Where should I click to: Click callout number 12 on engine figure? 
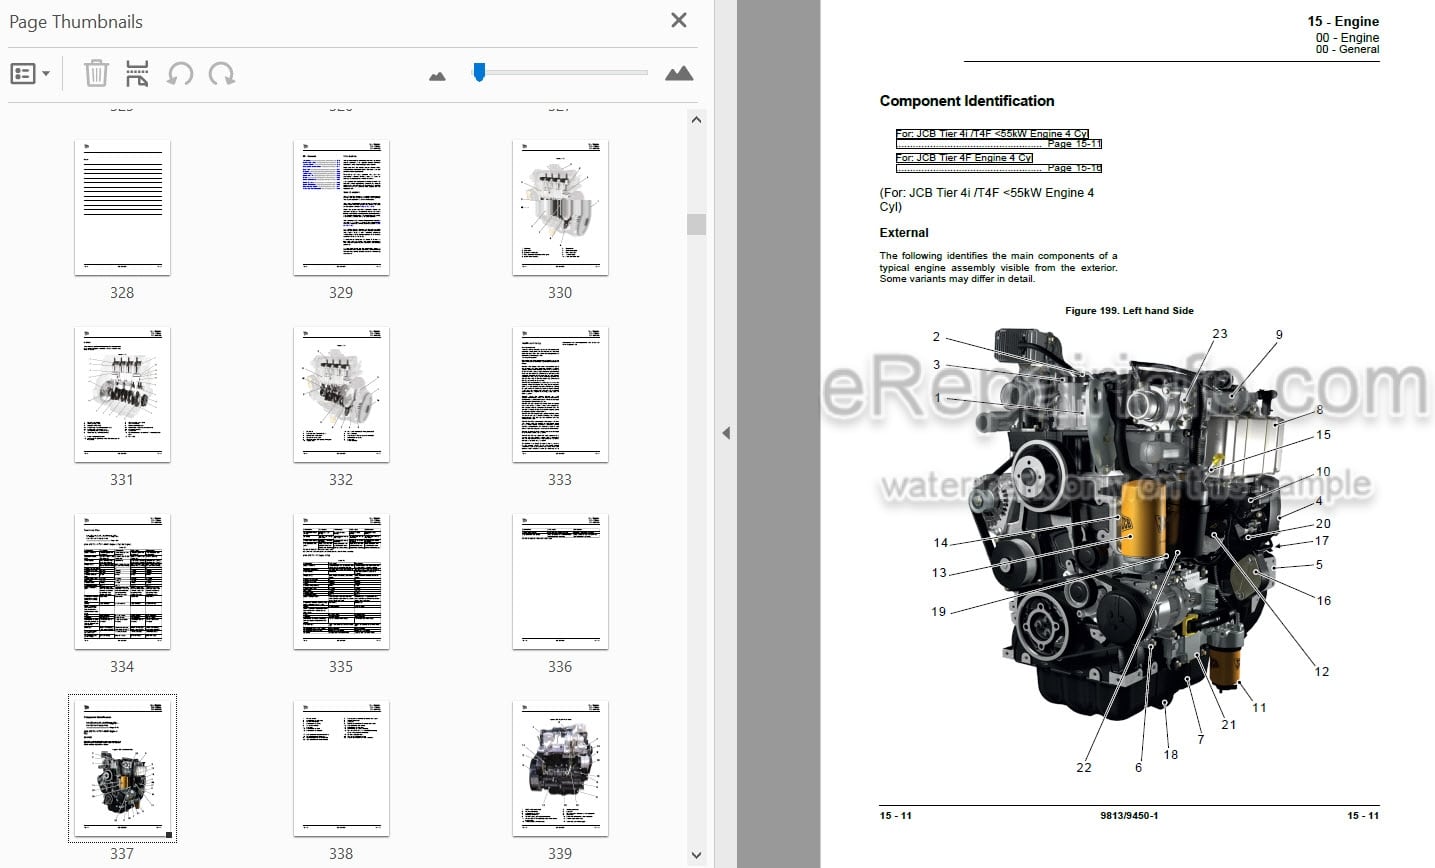(x=1322, y=672)
